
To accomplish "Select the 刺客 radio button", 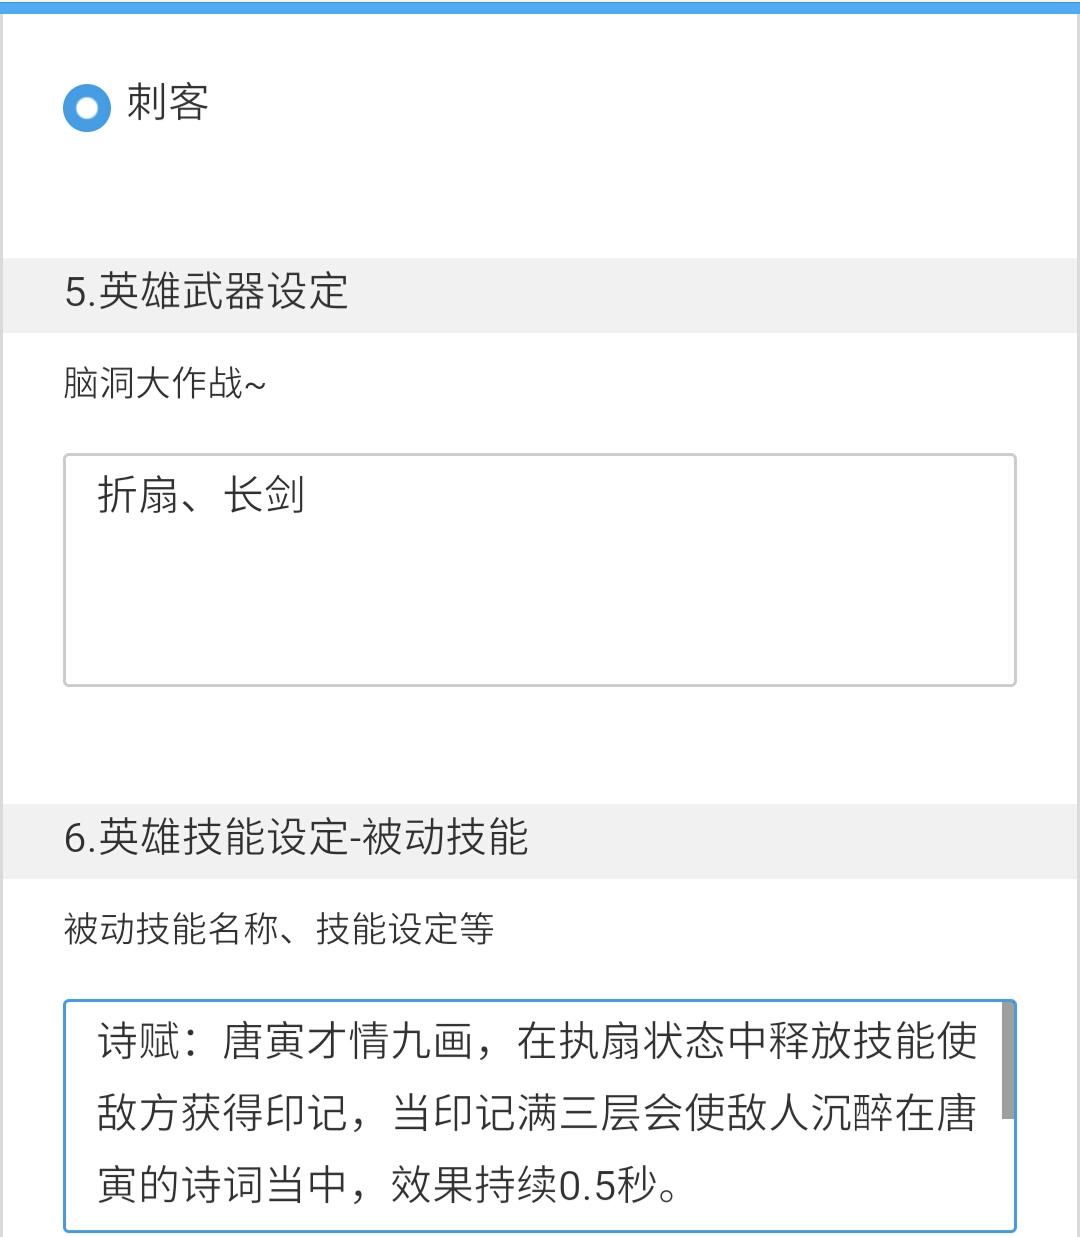I will pyautogui.click(x=87, y=107).
